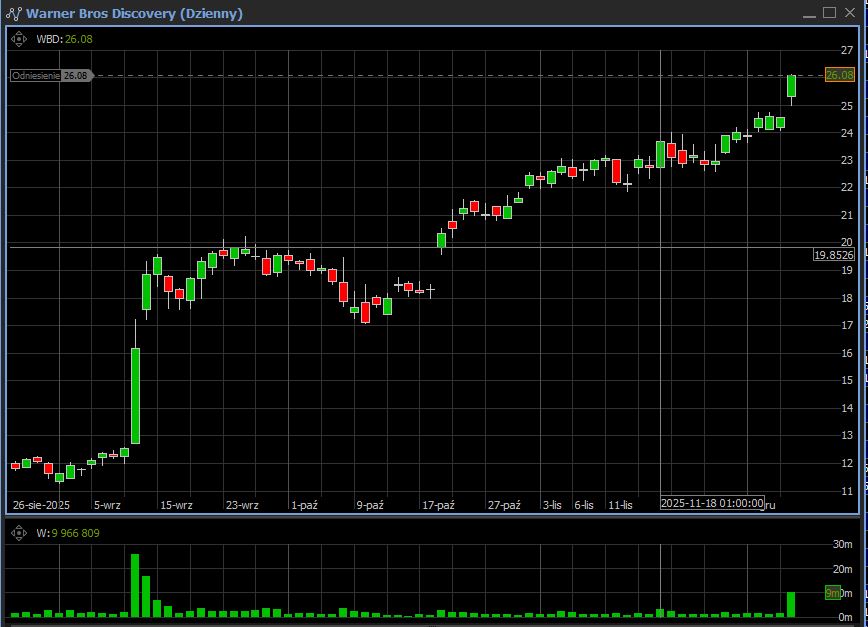Viewport: 868px width, 627px height.
Task: Click the pan arrows icon beside WBD
Action: 19,39
